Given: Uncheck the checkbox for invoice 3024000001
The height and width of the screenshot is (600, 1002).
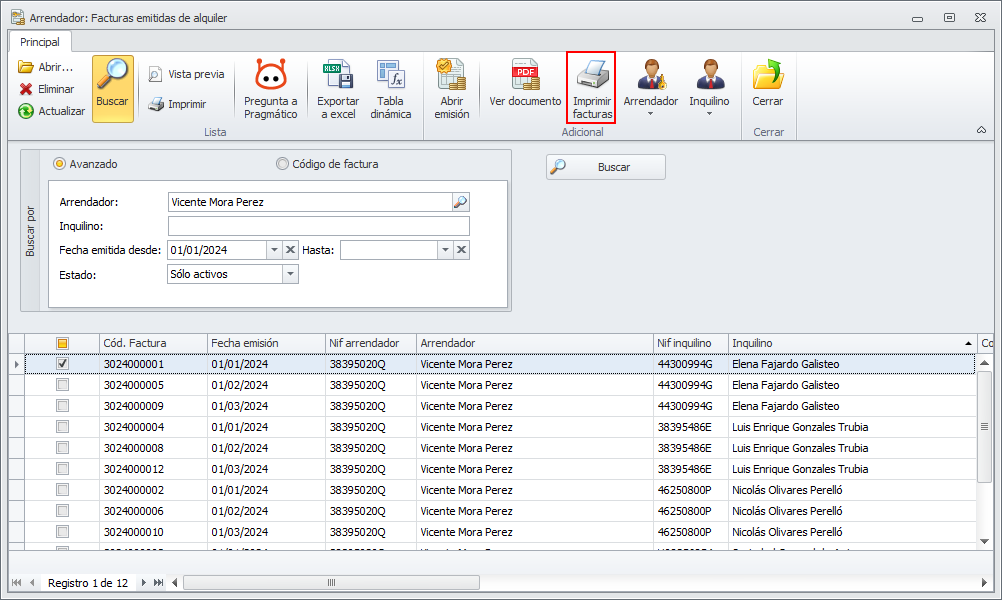Looking at the screenshot, I should pos(63,364).
